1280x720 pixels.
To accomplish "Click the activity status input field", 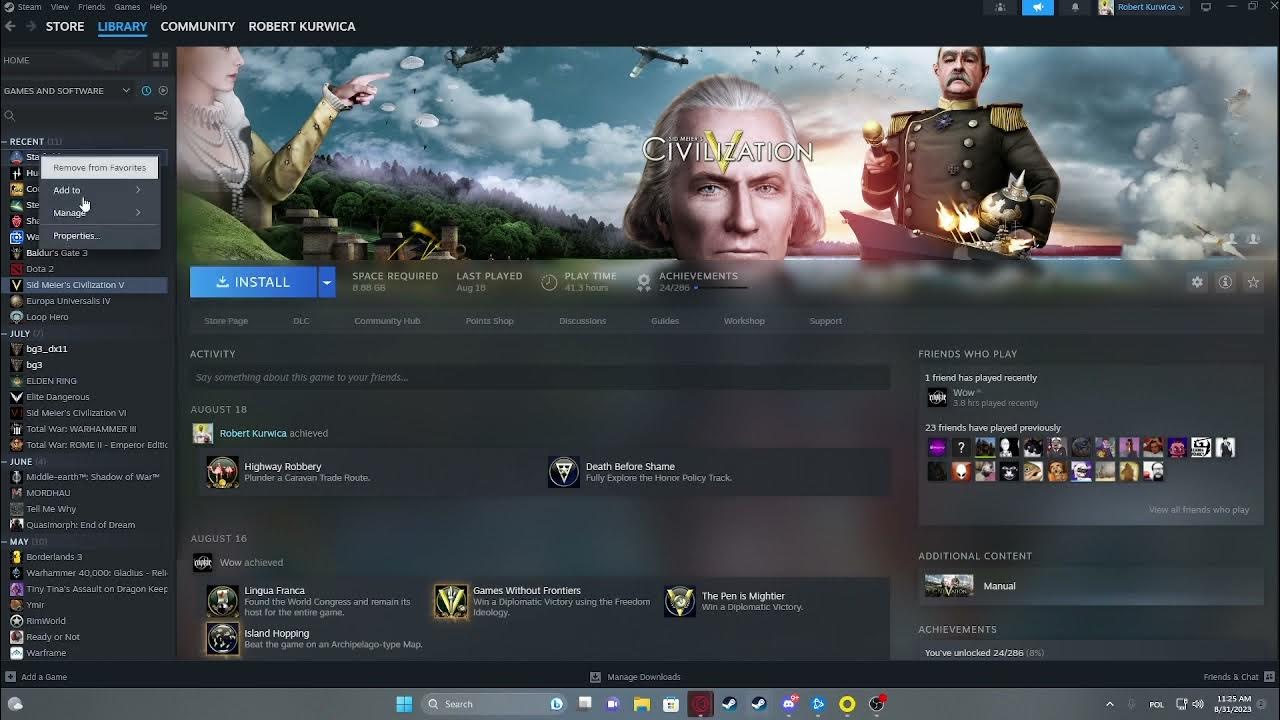I will coord(540,377).
